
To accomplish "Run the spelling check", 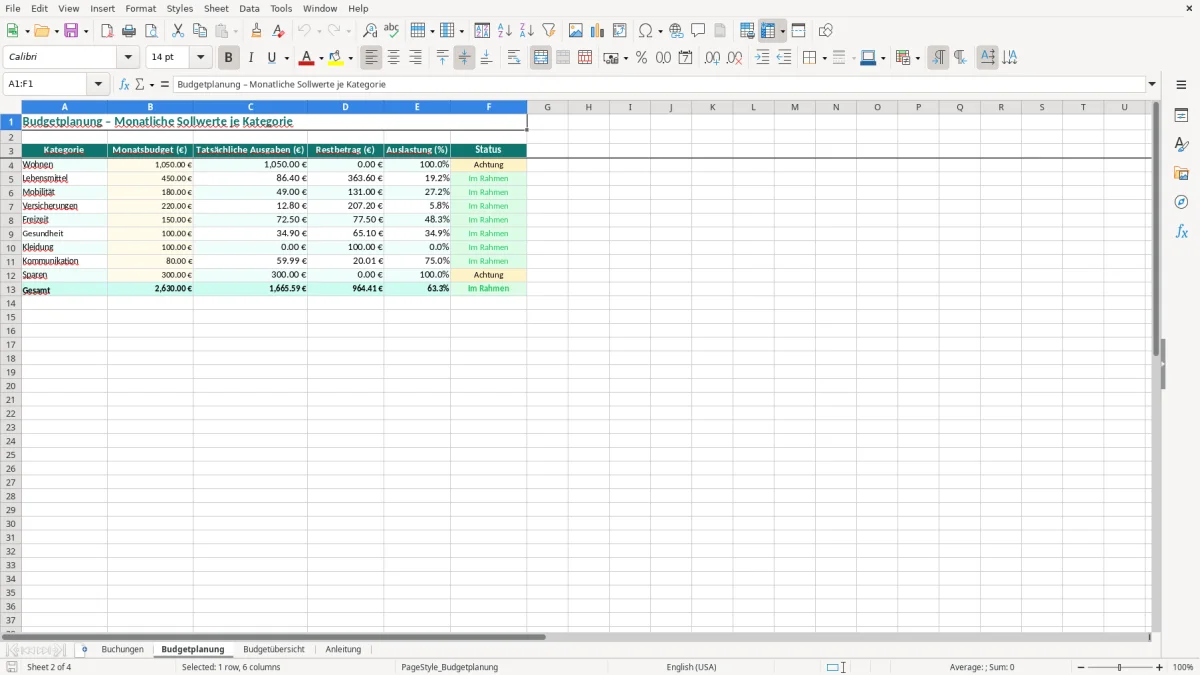I will pyautogui.click(x=392, y=31).
